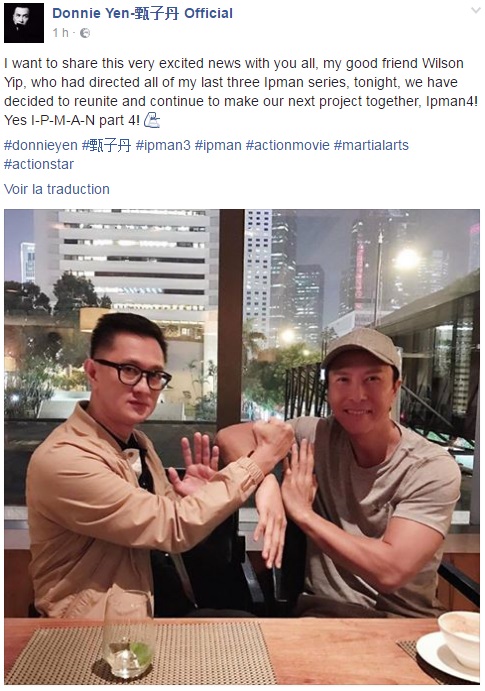Image resolution: width=485 pixels, height=691 pixels.
Task: Click the flexed bicep emoji icon
Action: click(152, 120)
